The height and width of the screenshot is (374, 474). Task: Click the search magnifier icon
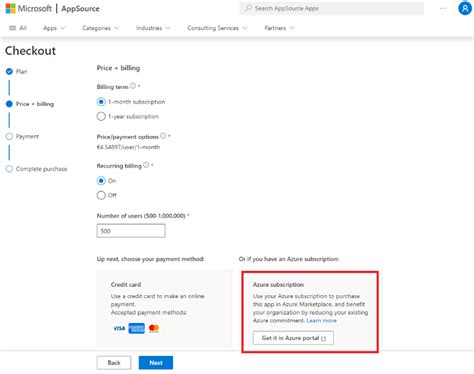pyautogui.click(x=248, y=8)
